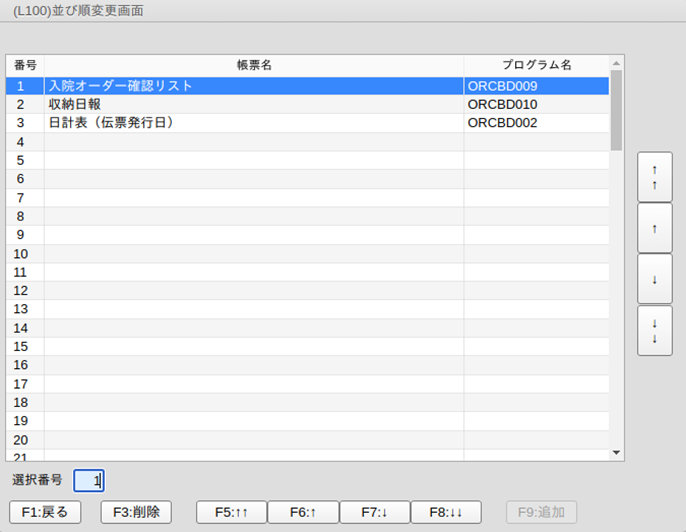Select the 入院オーダー確認リスト row
Screen dimensions: 686x532
coord(307,86)
